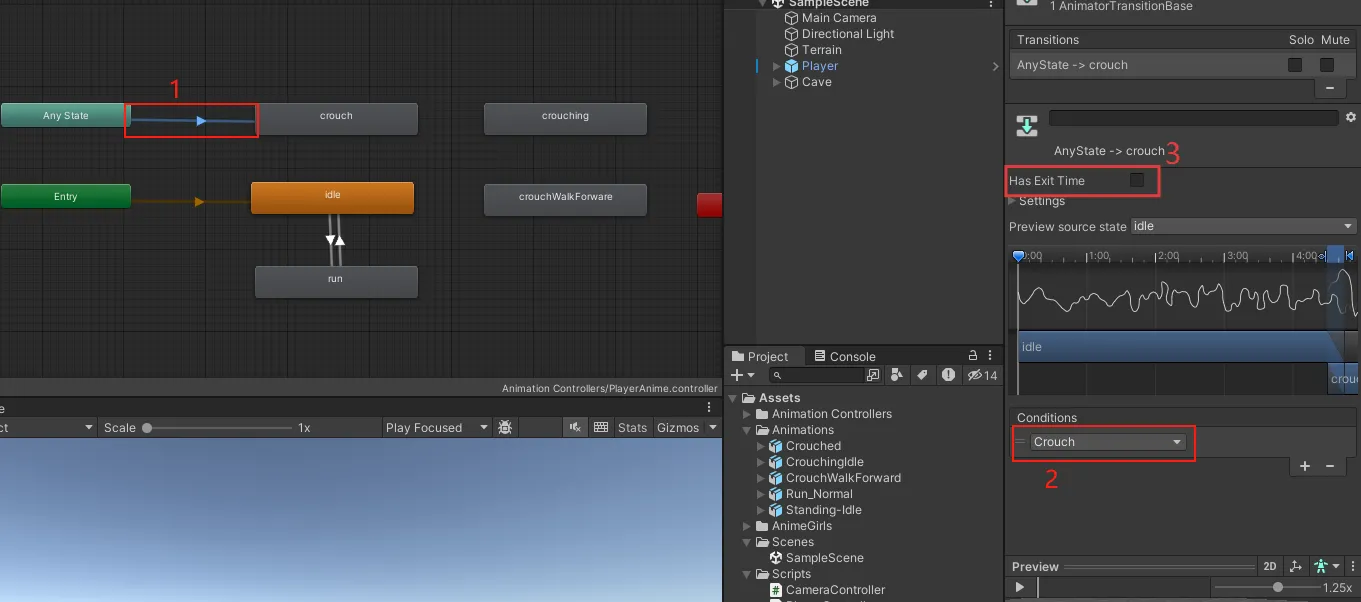Click the preview pivot axes icon
This screenshot has width=1361, height=602.
click(x=1296, y=567)
